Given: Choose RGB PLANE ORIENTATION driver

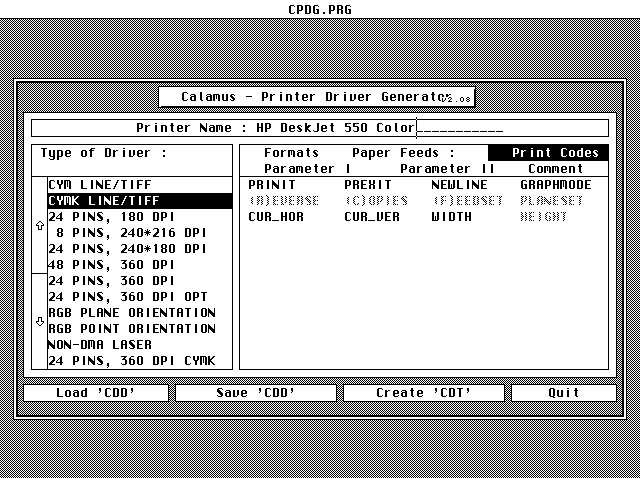Looking at the screenshot, I should point(140,313).
